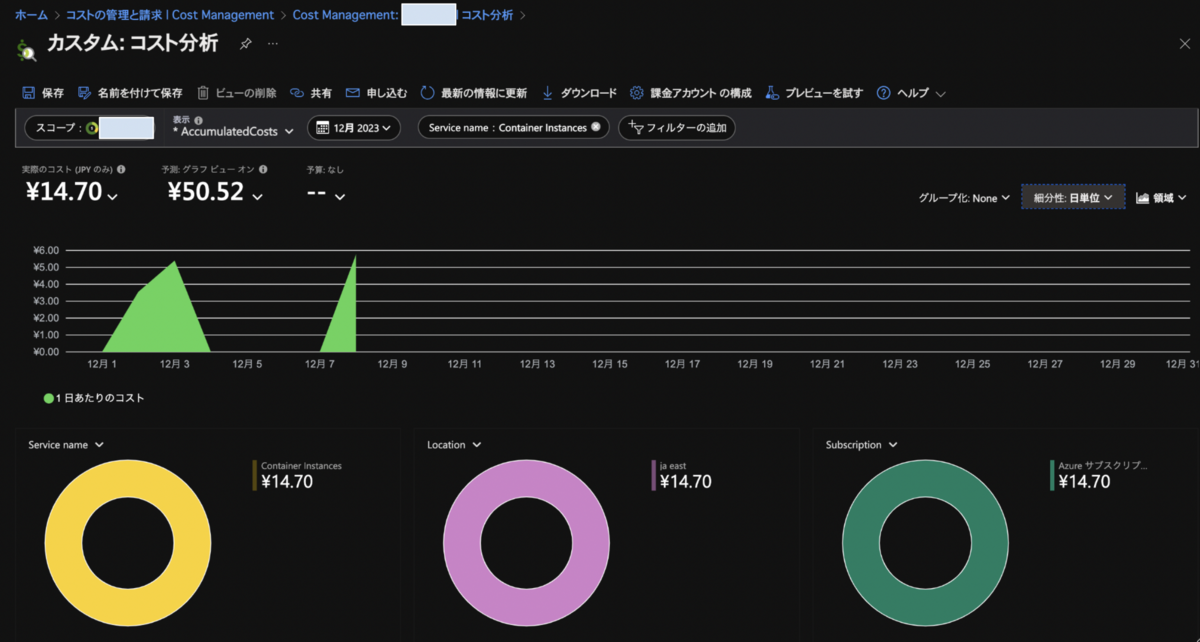The width and height of the screenshot is (1200, 642).
Task: Click the プレビューを試す flask icon
Action: 772,93
